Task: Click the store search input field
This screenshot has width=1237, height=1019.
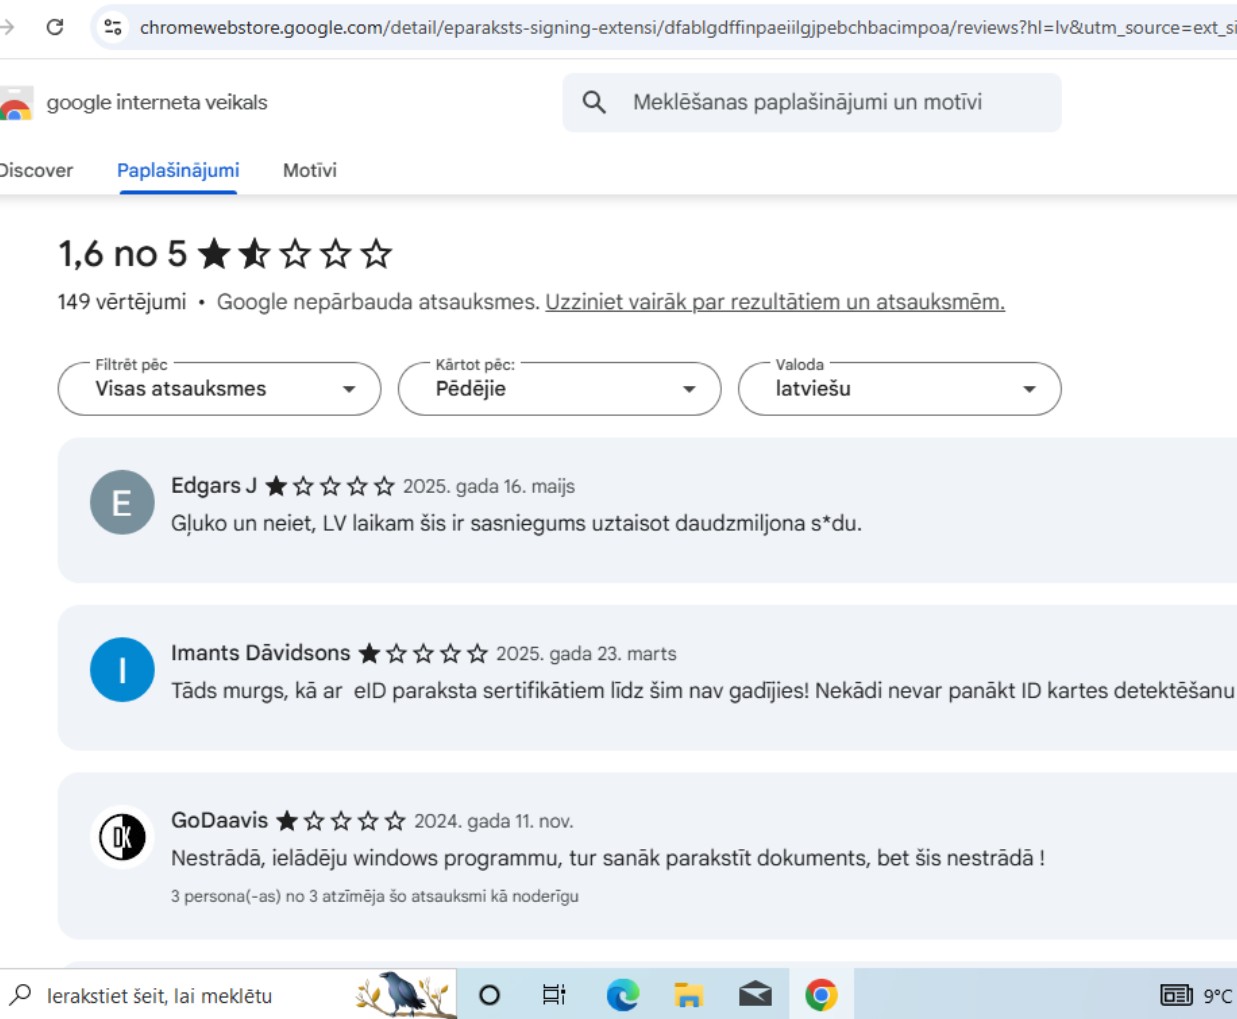Action: [x=812, y=102]
